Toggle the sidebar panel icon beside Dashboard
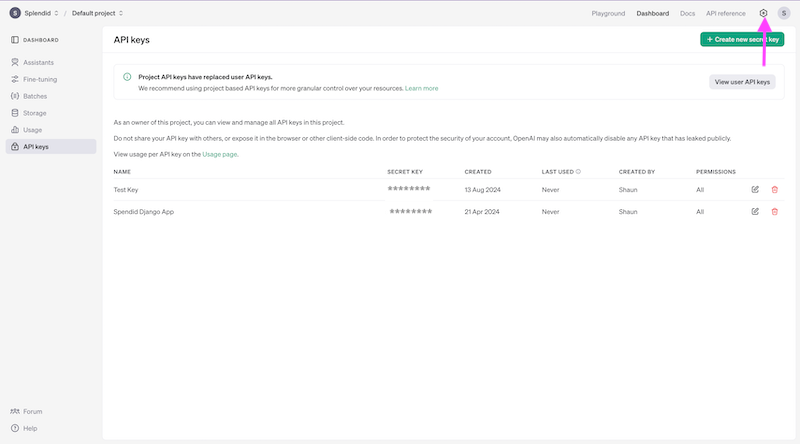Viewport: 800px width, 444px height. [15, 40]
